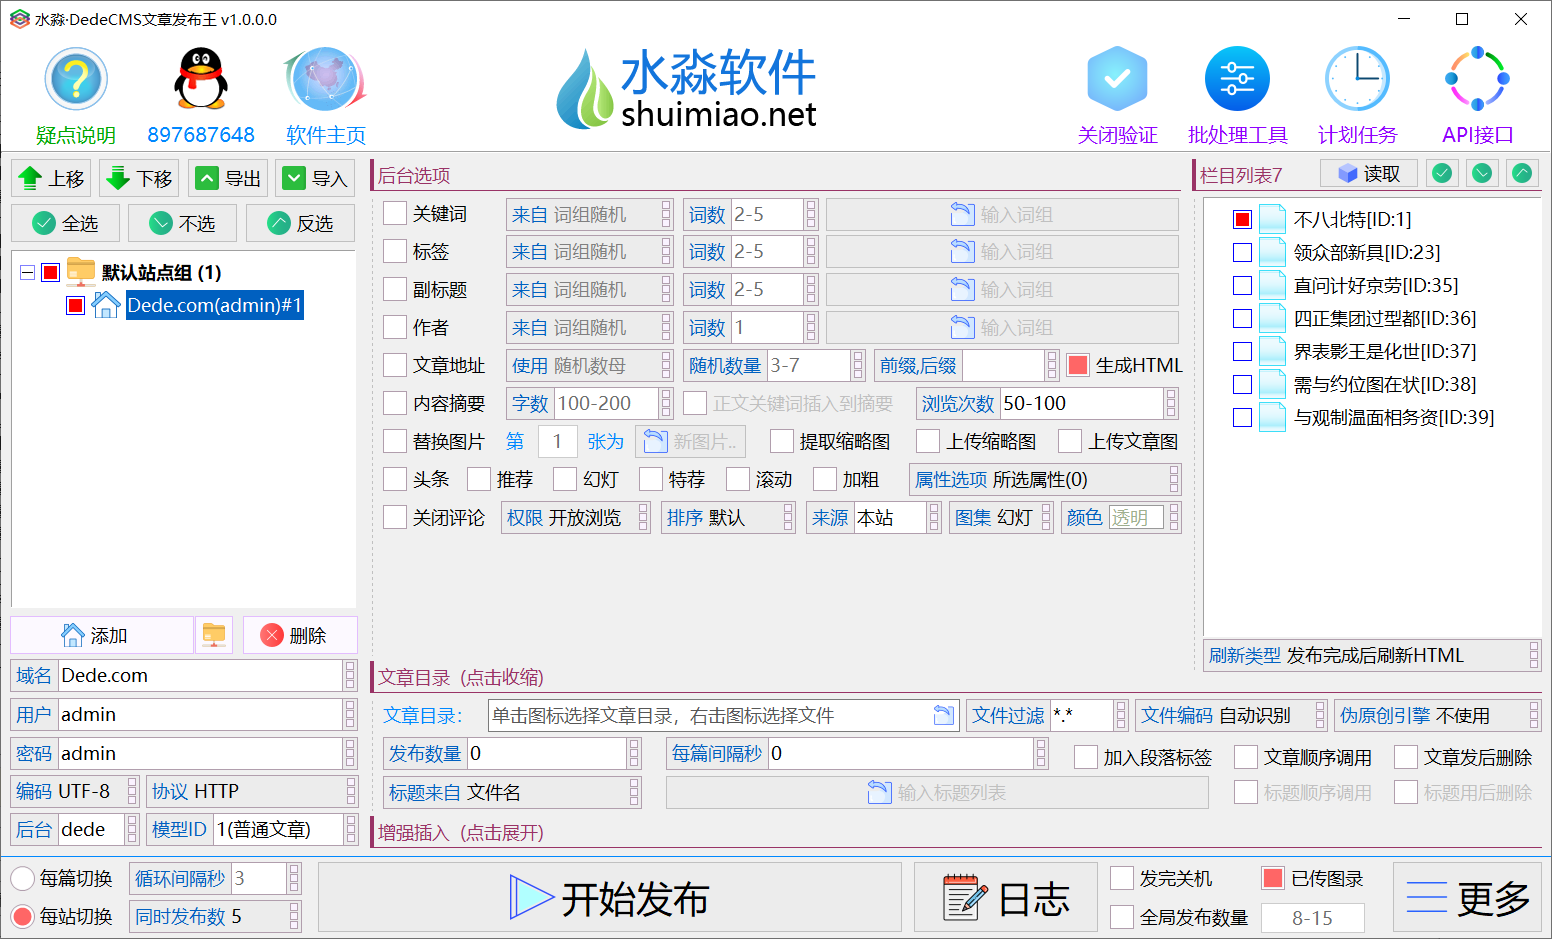1552x939 pixels.
Task: Open the 协议 HTTP dropdown
Action: pyautogui.click(x=252, y=791)
